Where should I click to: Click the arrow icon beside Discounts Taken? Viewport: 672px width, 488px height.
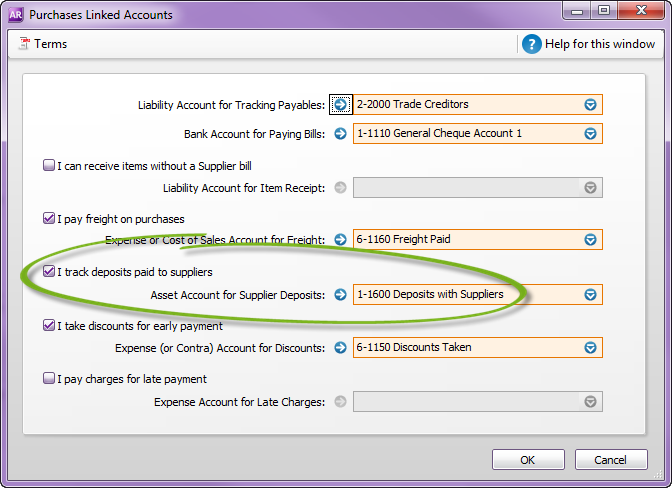(x=340, y=347)
